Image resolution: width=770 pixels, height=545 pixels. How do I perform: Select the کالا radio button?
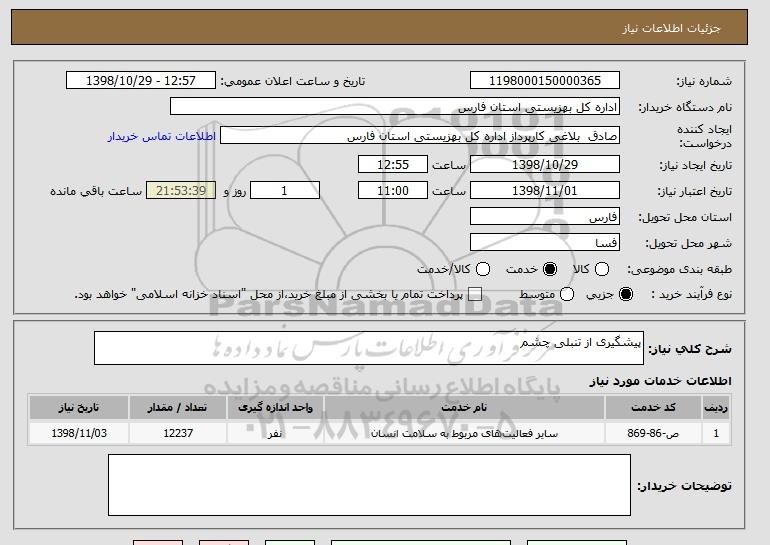coord(602,269)
